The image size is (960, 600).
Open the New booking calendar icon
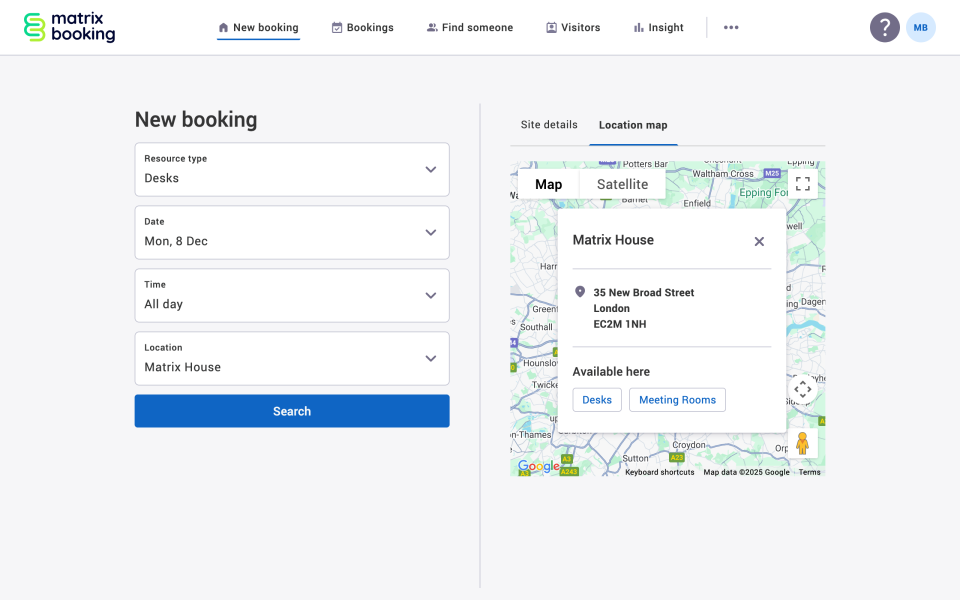[221, 27]
